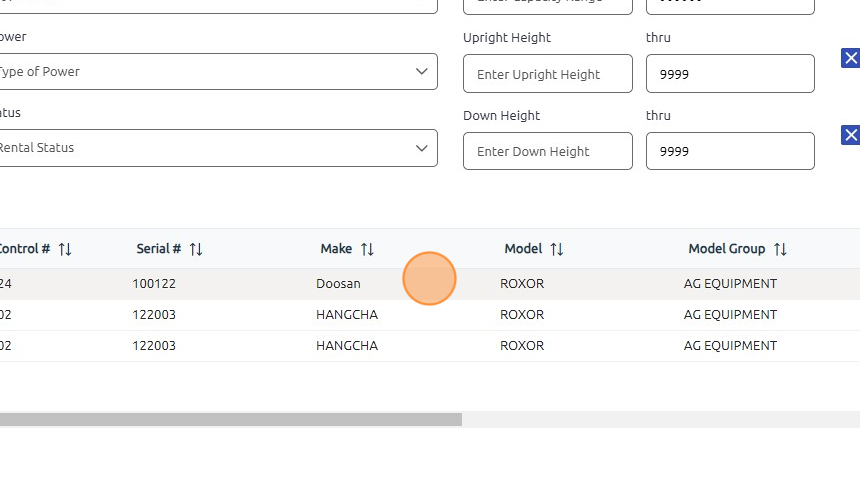Click the Enter Upright Height field

[x=547, y=74]
